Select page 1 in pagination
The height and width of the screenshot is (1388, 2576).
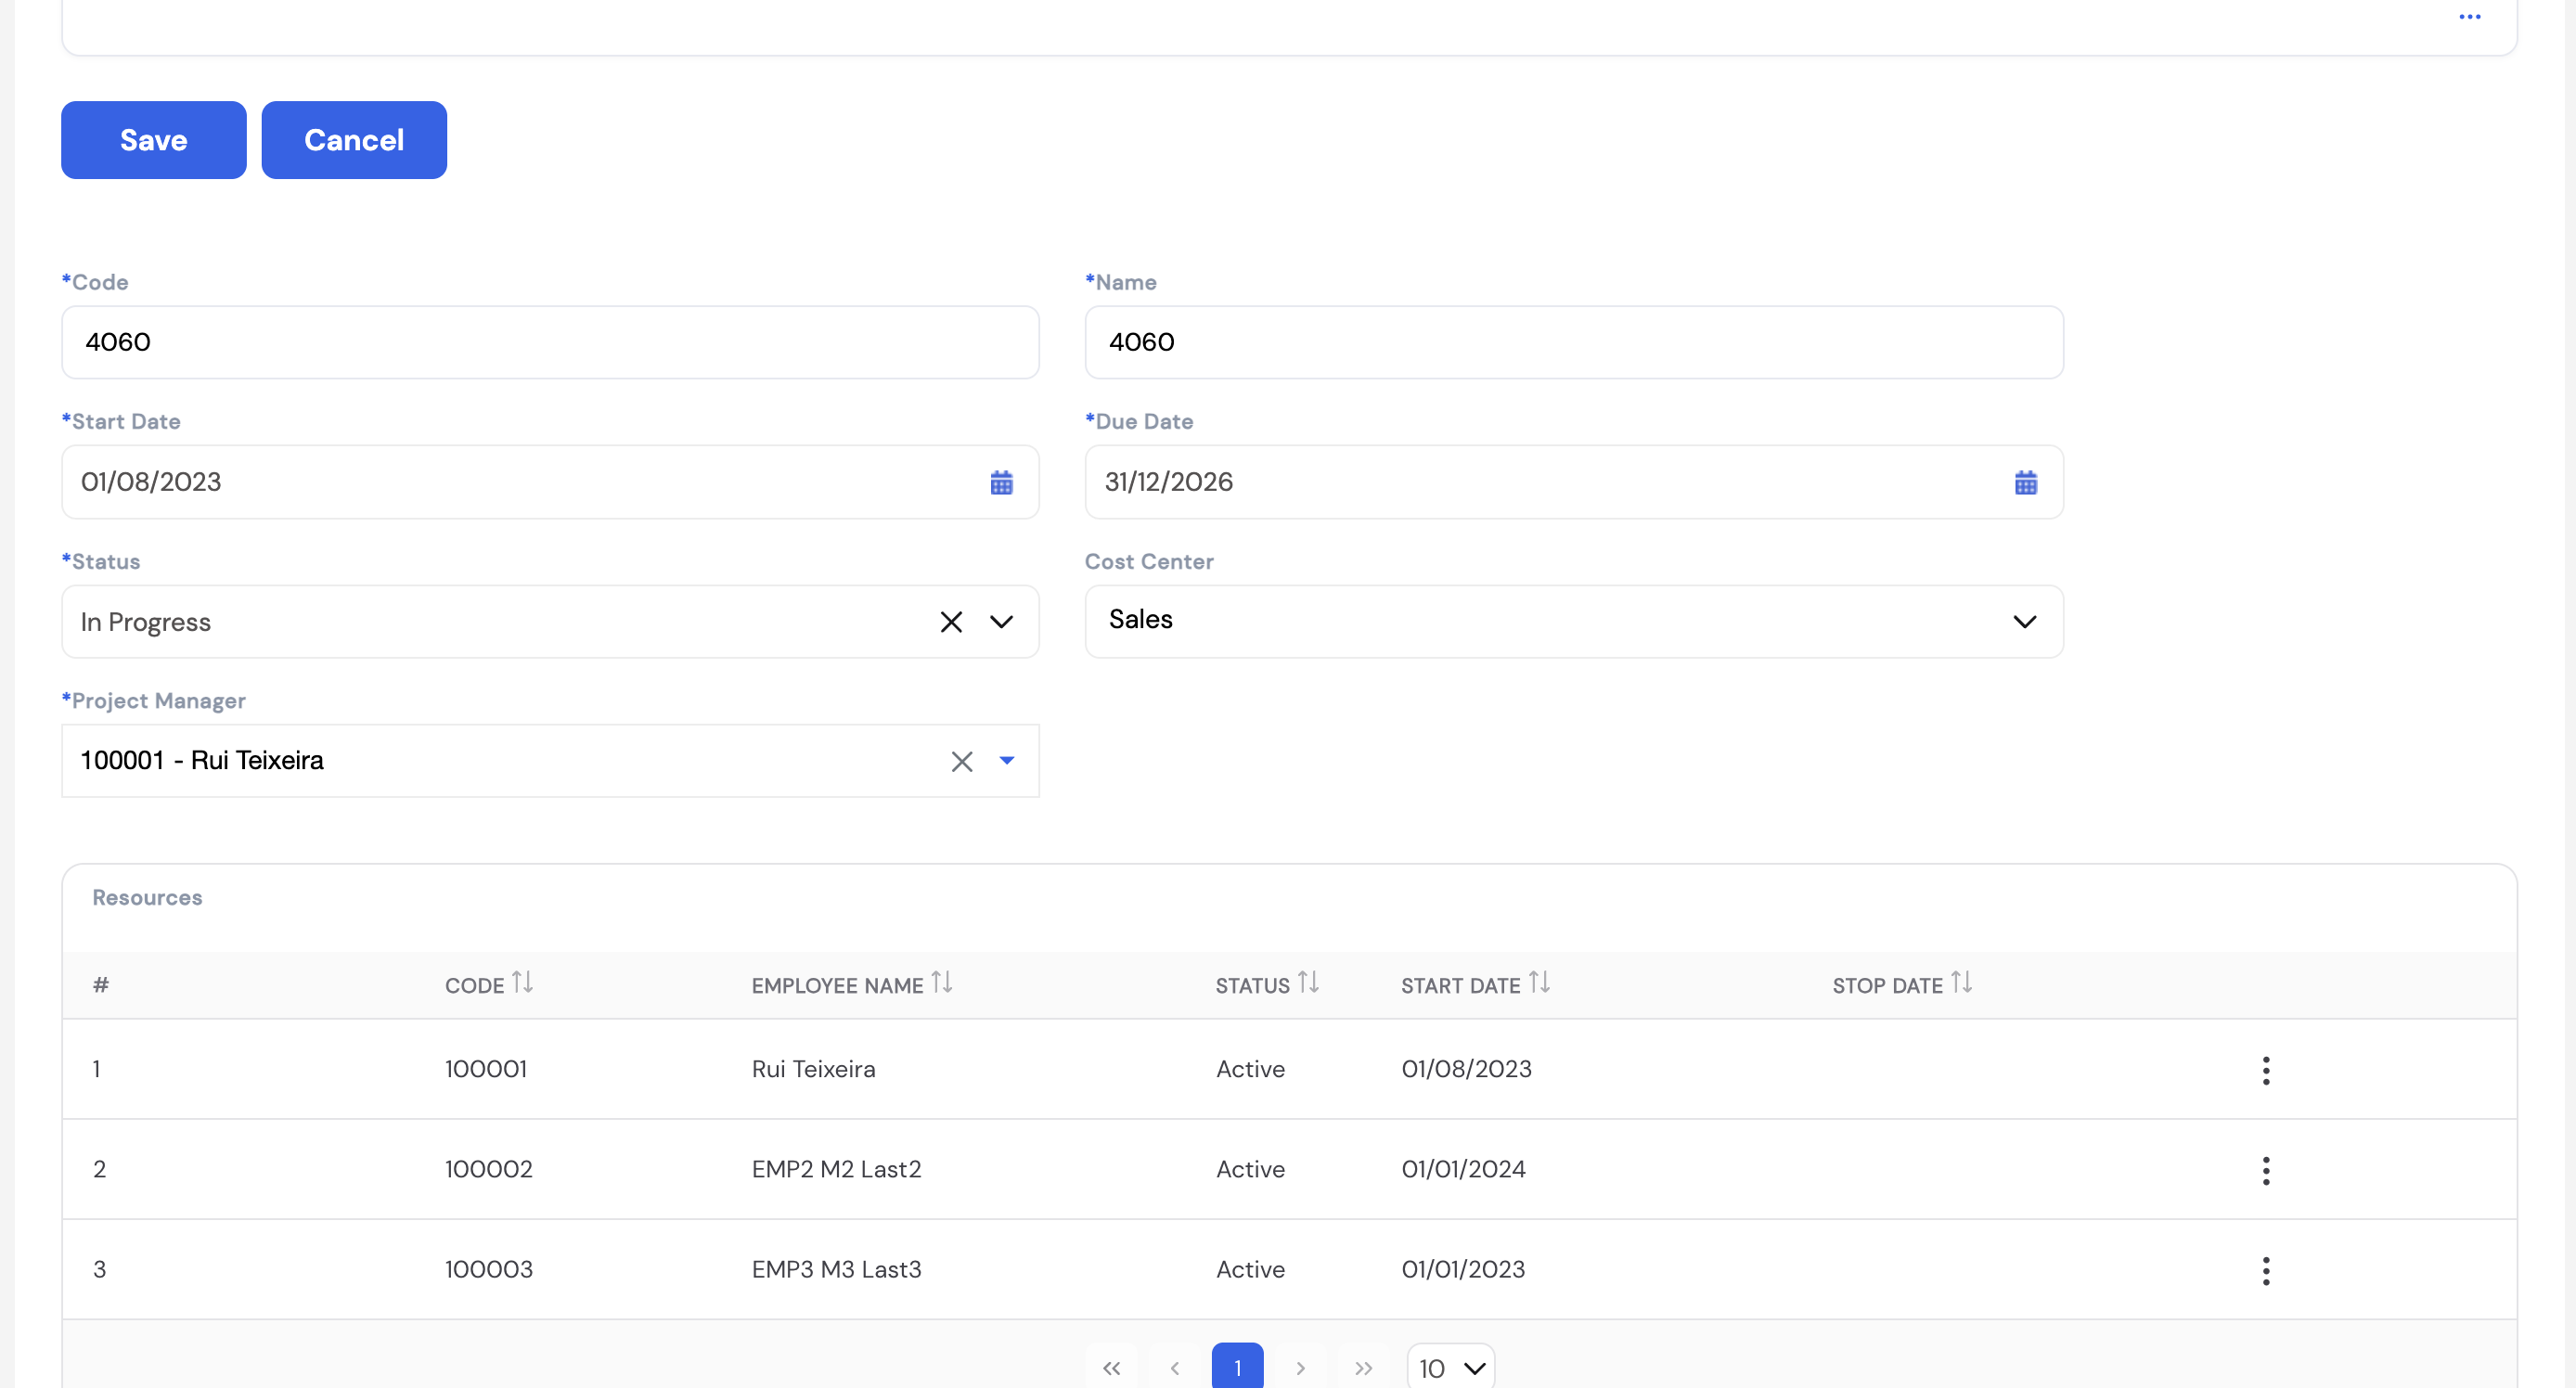pyautogui.click(x=1237, y=1367)
